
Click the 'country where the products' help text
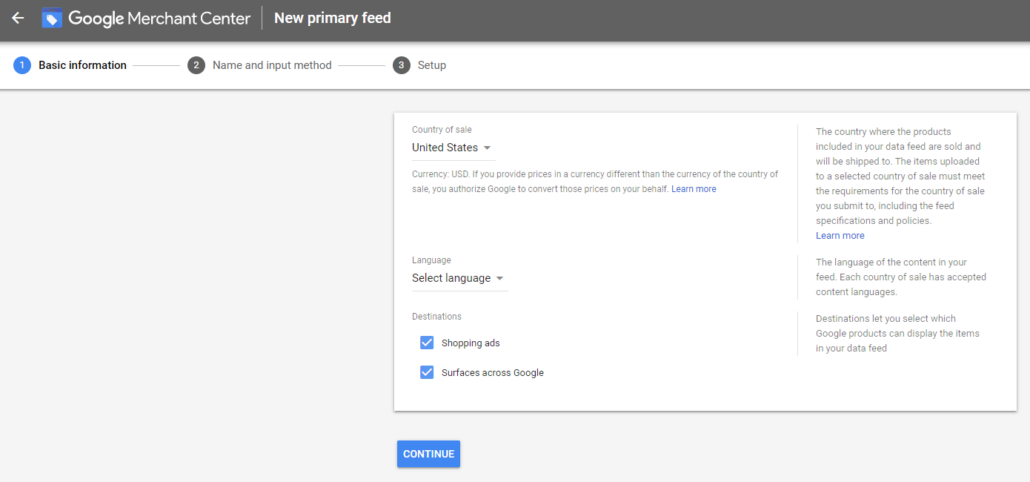[901, 176]
